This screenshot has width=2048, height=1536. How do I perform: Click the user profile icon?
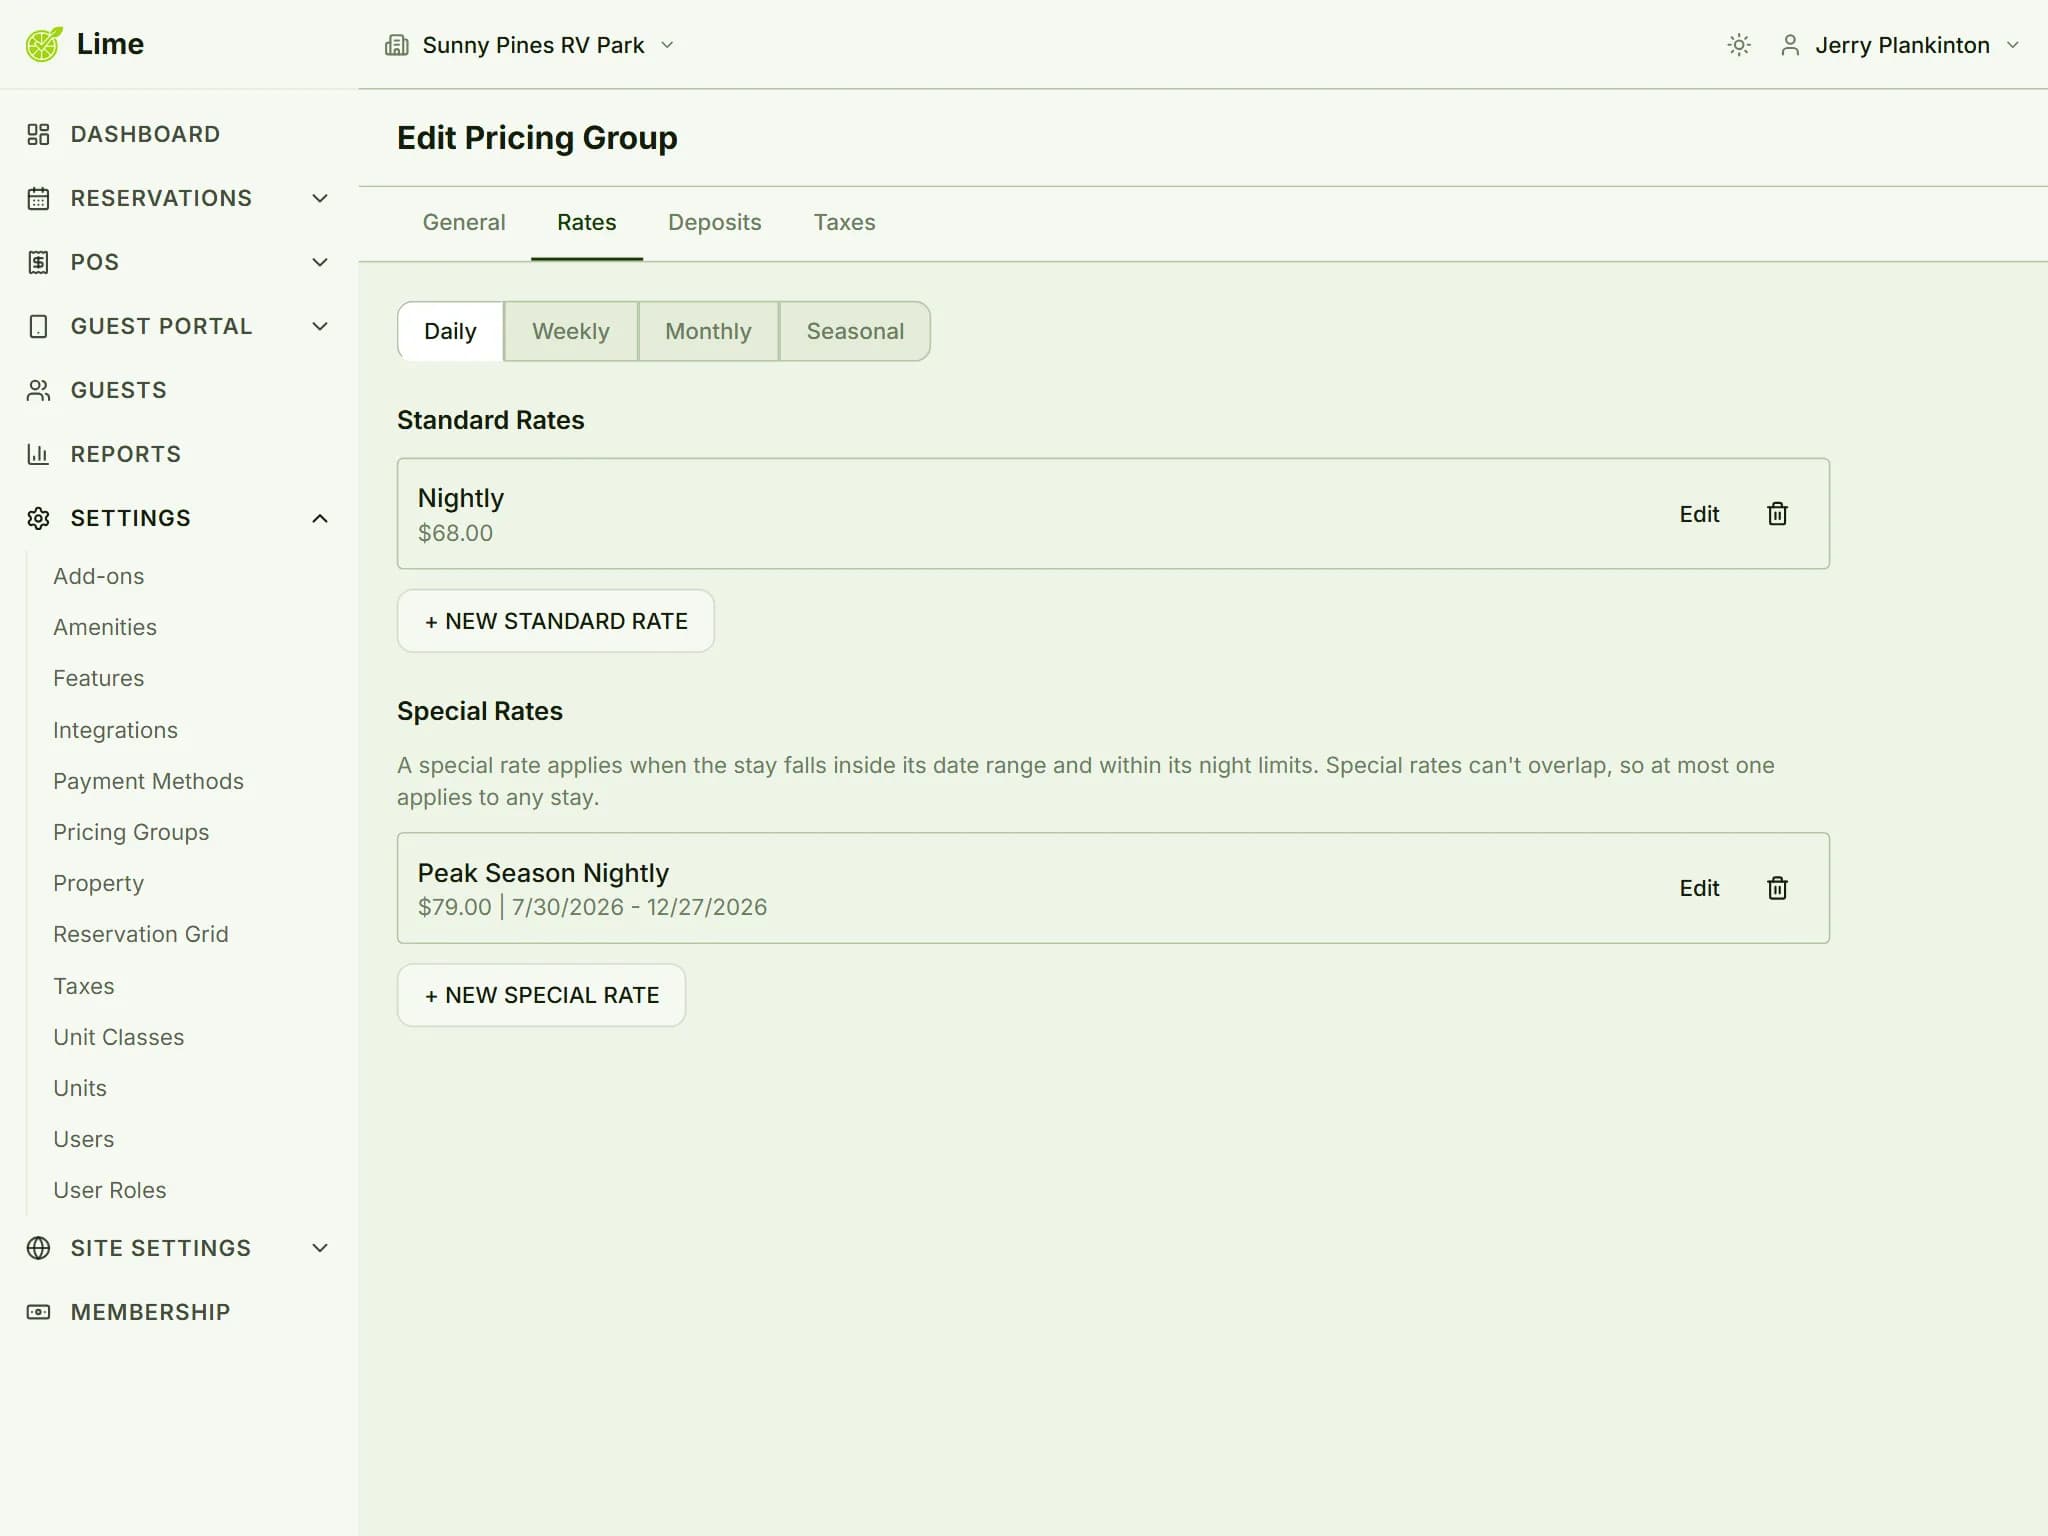tap(1790, 45)
